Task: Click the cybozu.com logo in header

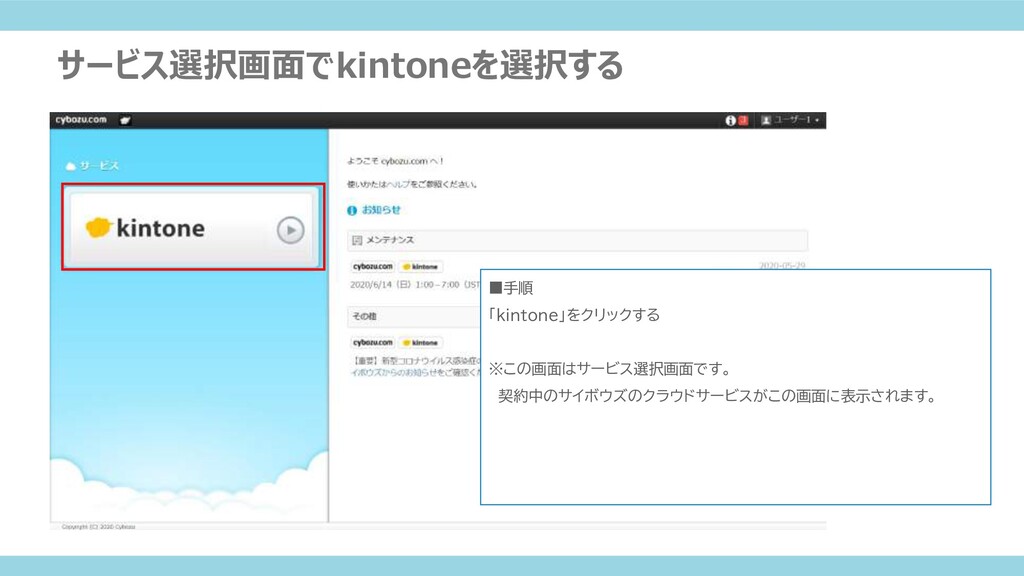Action: click(x=81, y=120)
